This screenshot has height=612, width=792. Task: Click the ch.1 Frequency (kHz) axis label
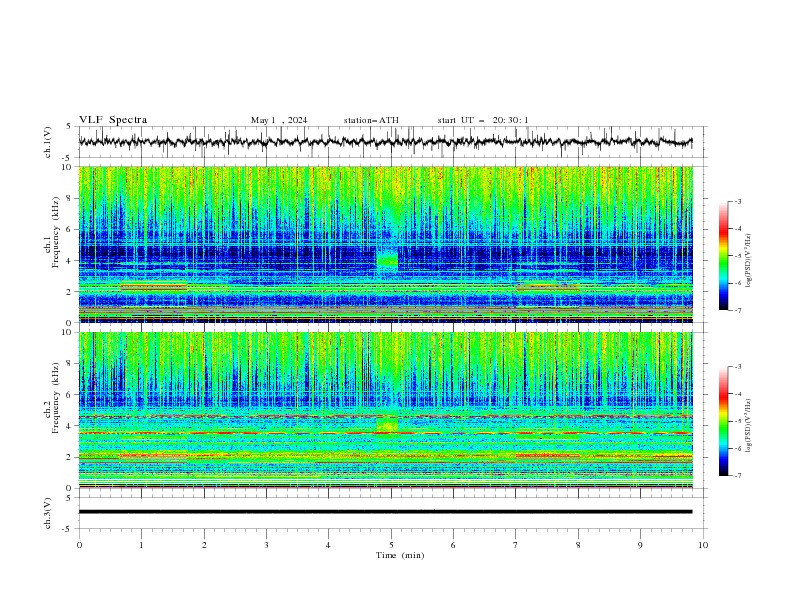click(51, 233)
